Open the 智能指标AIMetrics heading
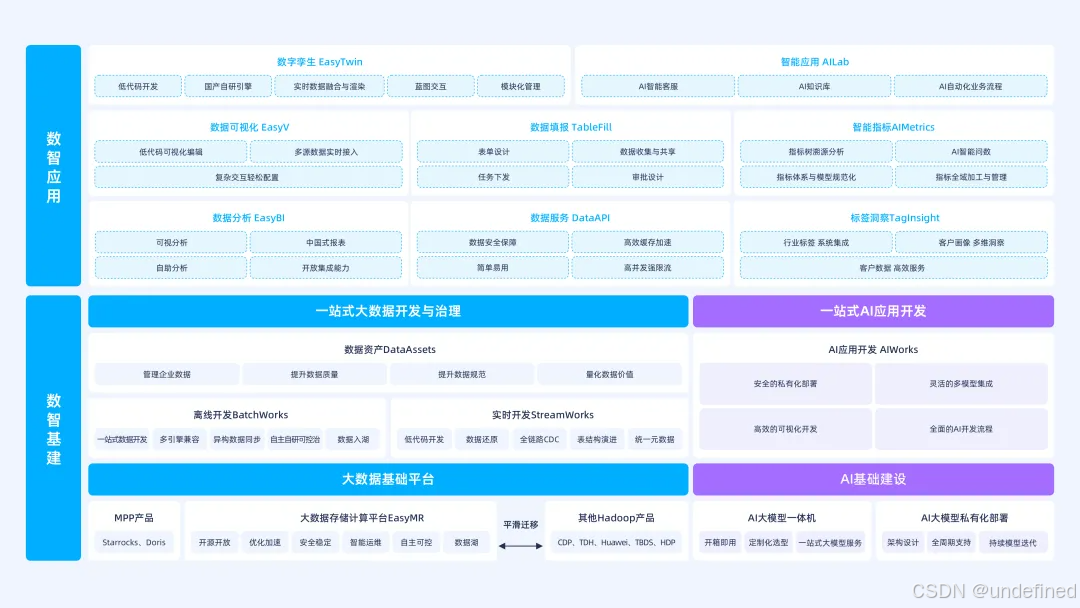 point(893,127)
